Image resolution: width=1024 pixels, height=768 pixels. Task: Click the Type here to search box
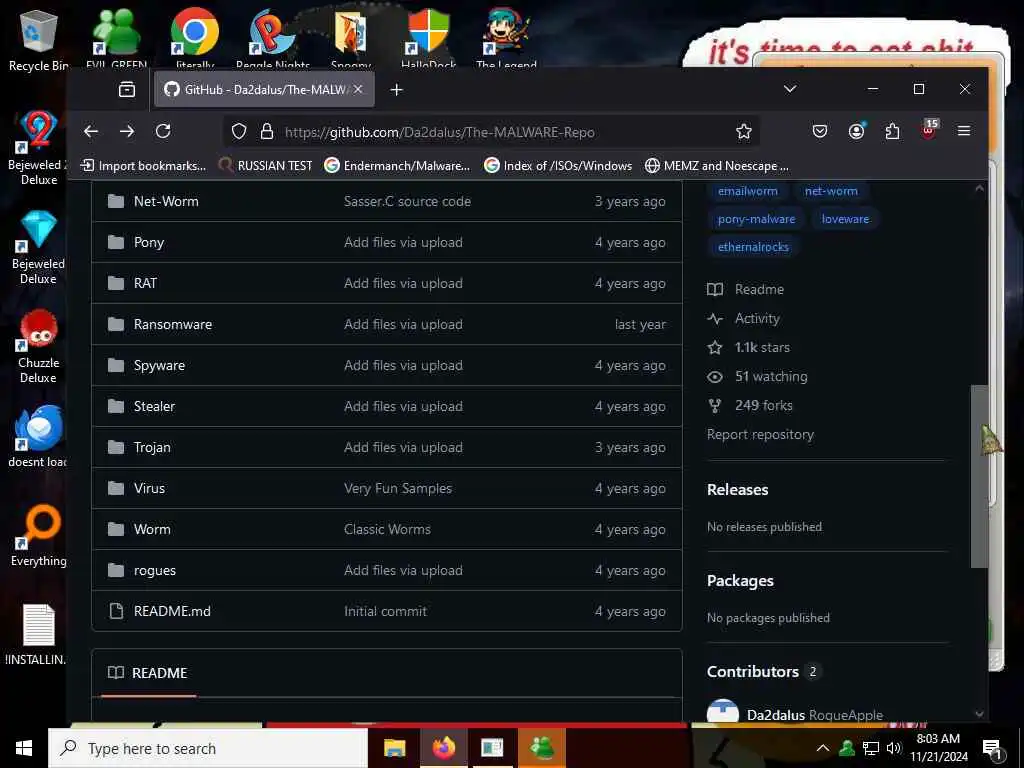click(x=208, y=748)
